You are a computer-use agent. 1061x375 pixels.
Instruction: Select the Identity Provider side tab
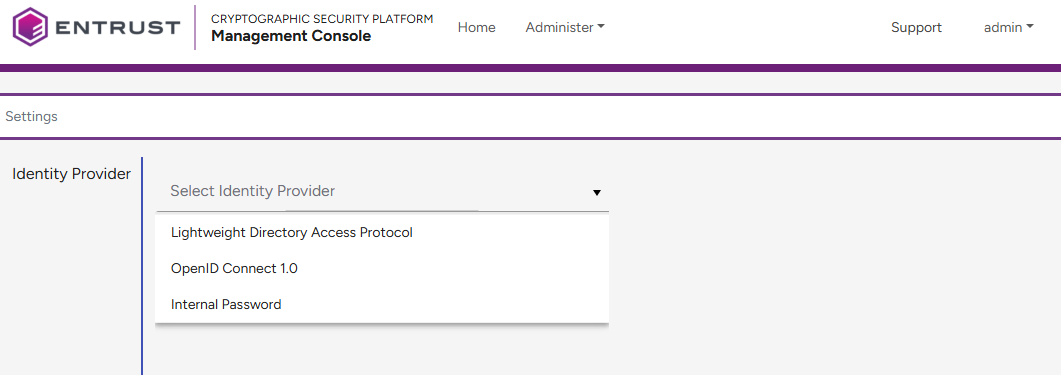pos(71,174)
